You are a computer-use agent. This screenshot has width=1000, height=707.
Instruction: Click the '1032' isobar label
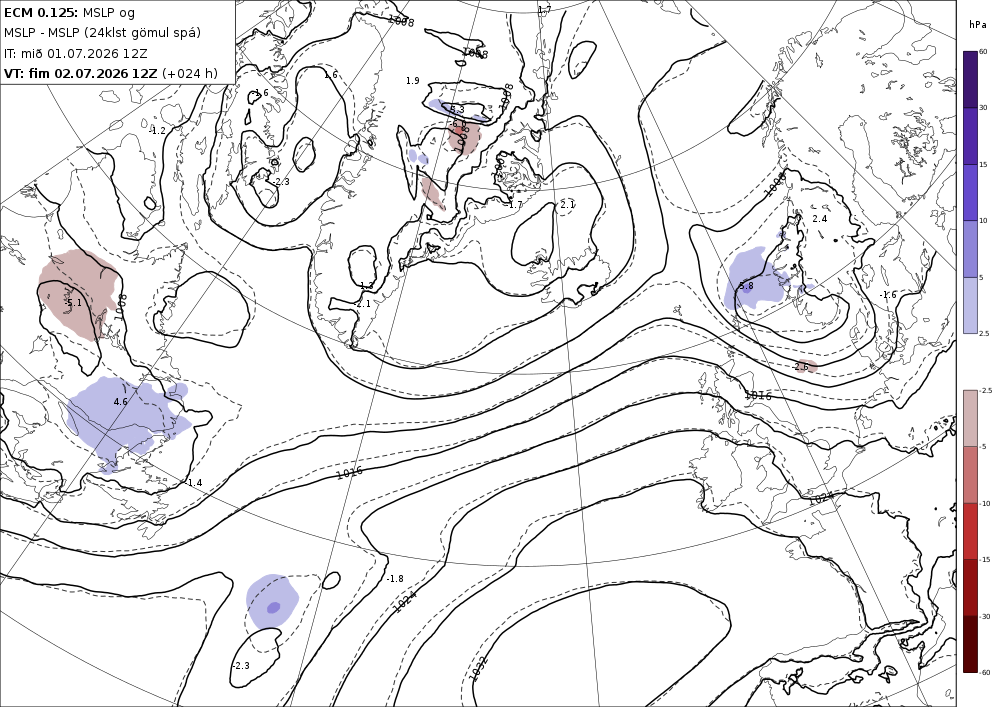479,667
